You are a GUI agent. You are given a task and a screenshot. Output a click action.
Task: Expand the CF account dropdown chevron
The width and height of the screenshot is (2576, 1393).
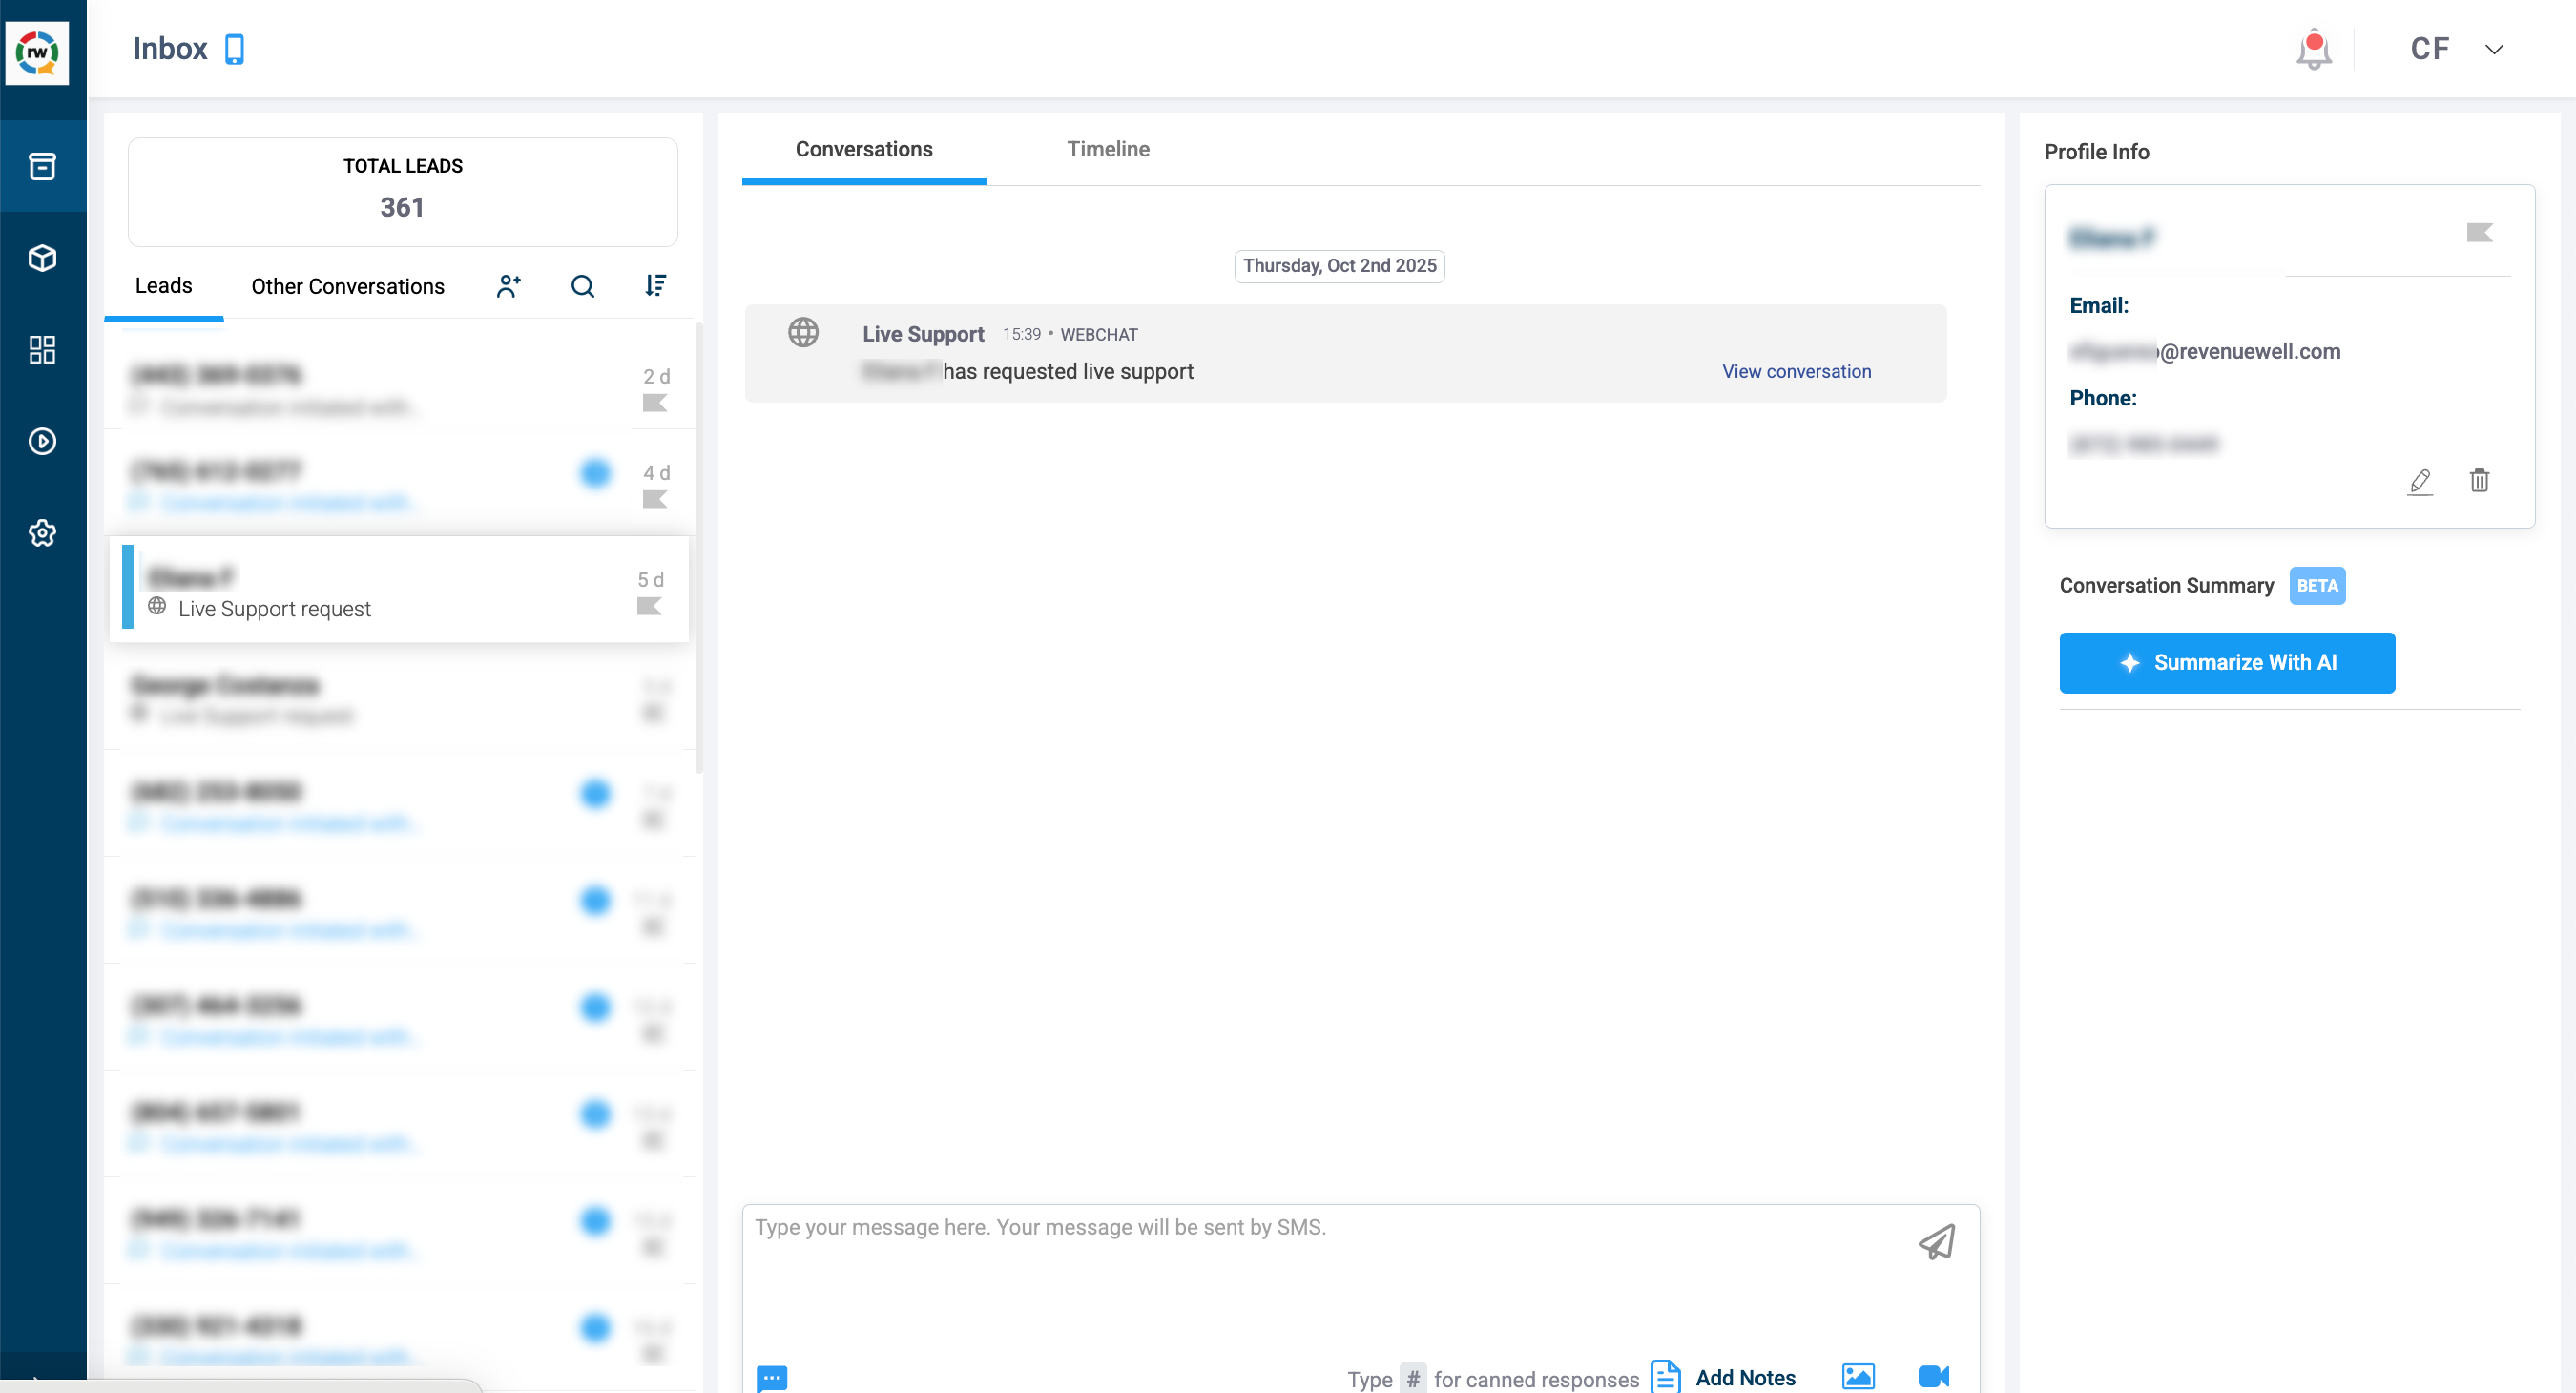pyautogui.click(x=2494, y=49)
